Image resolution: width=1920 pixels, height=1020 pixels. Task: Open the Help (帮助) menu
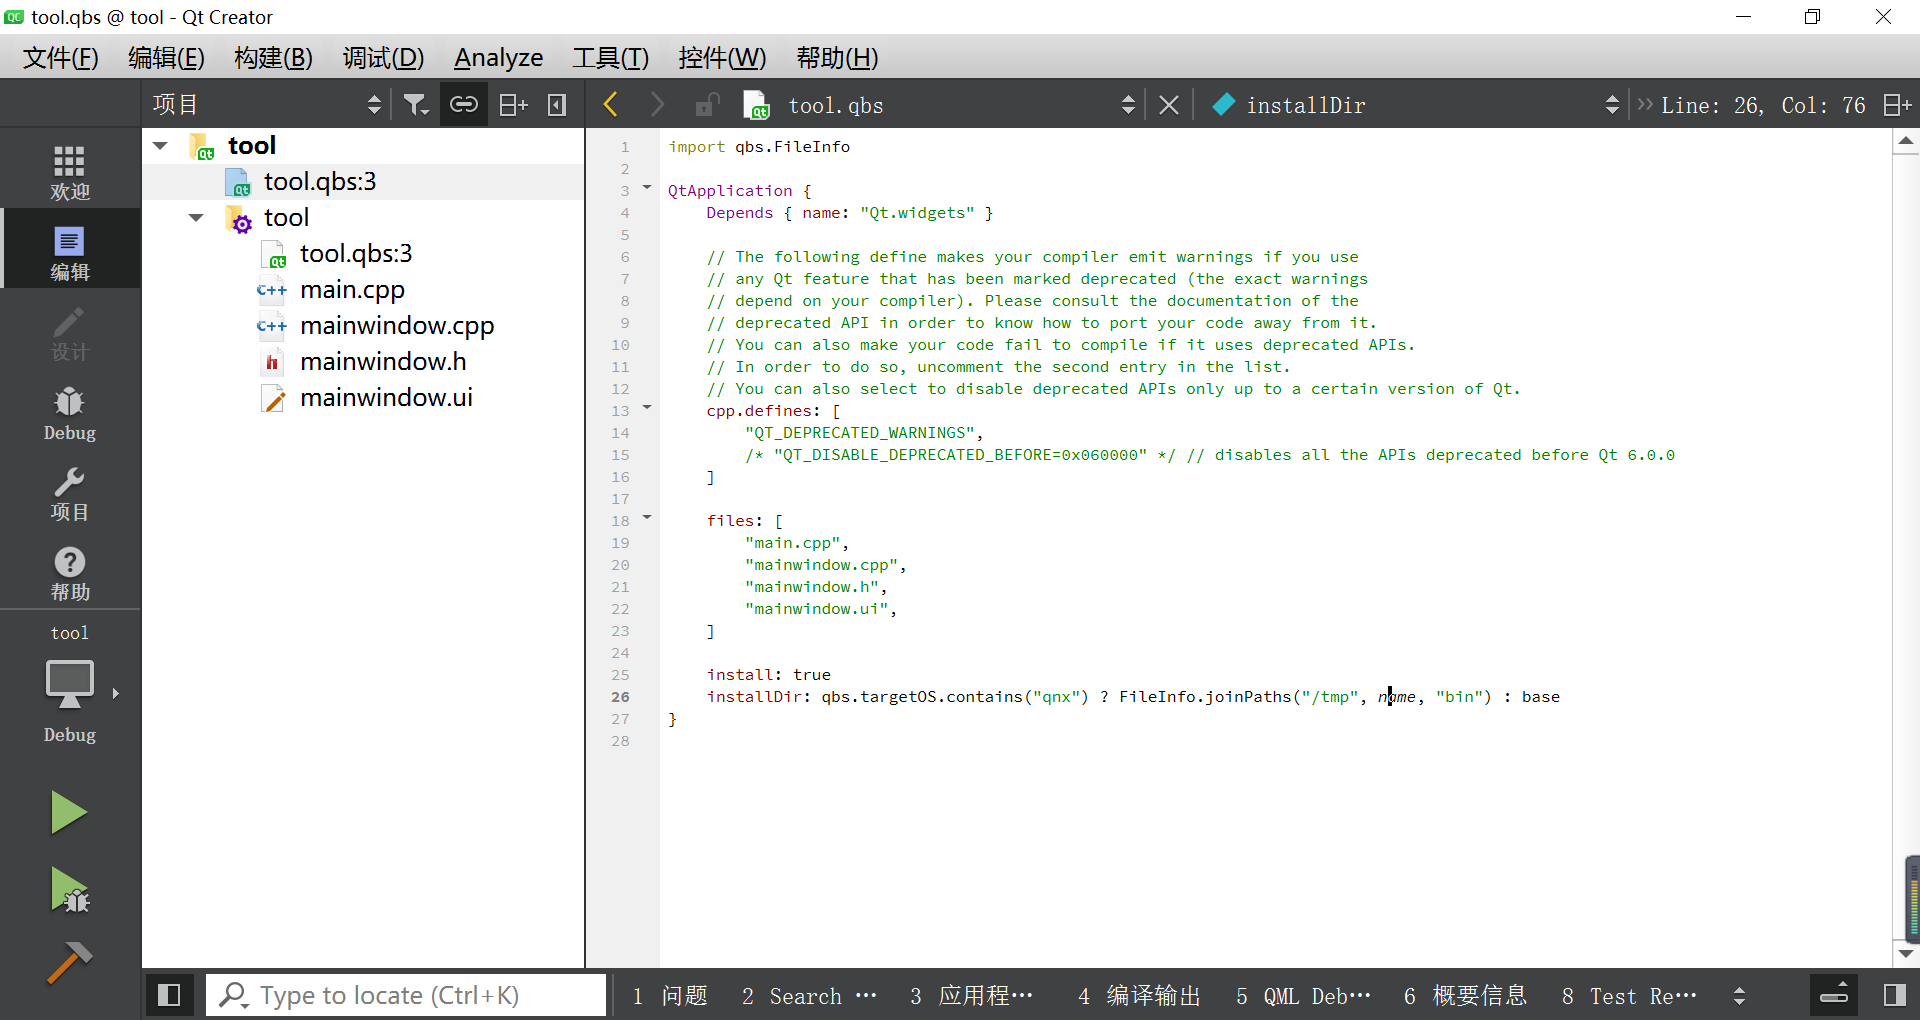click(837, 58)
